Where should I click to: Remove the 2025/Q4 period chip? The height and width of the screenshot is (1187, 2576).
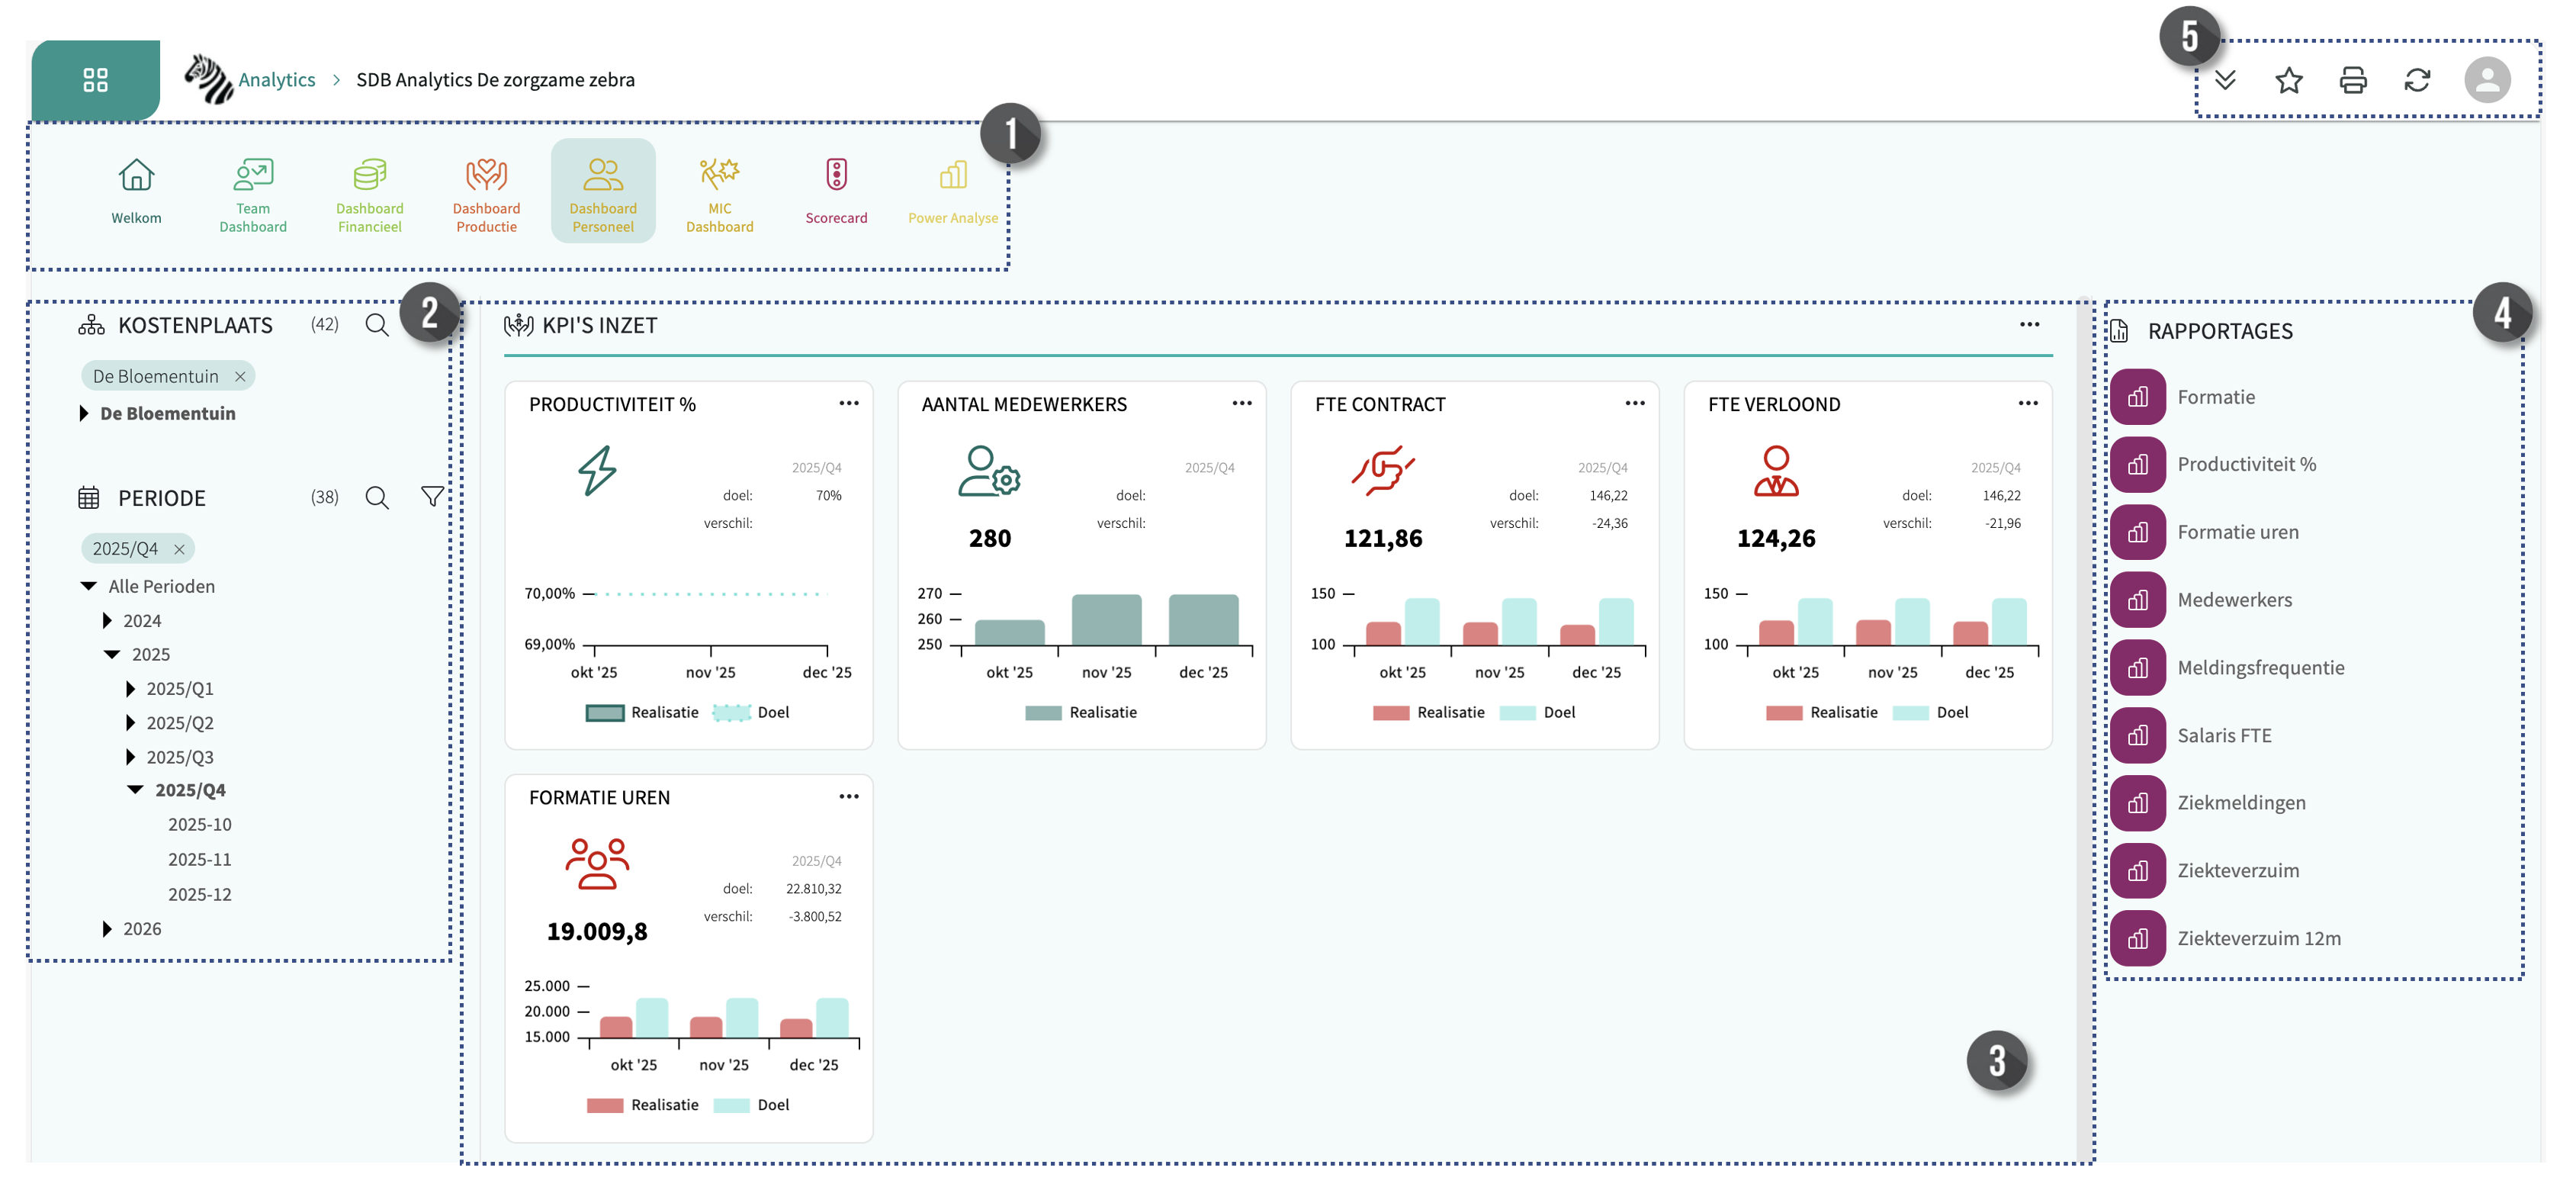click(179, 549)
